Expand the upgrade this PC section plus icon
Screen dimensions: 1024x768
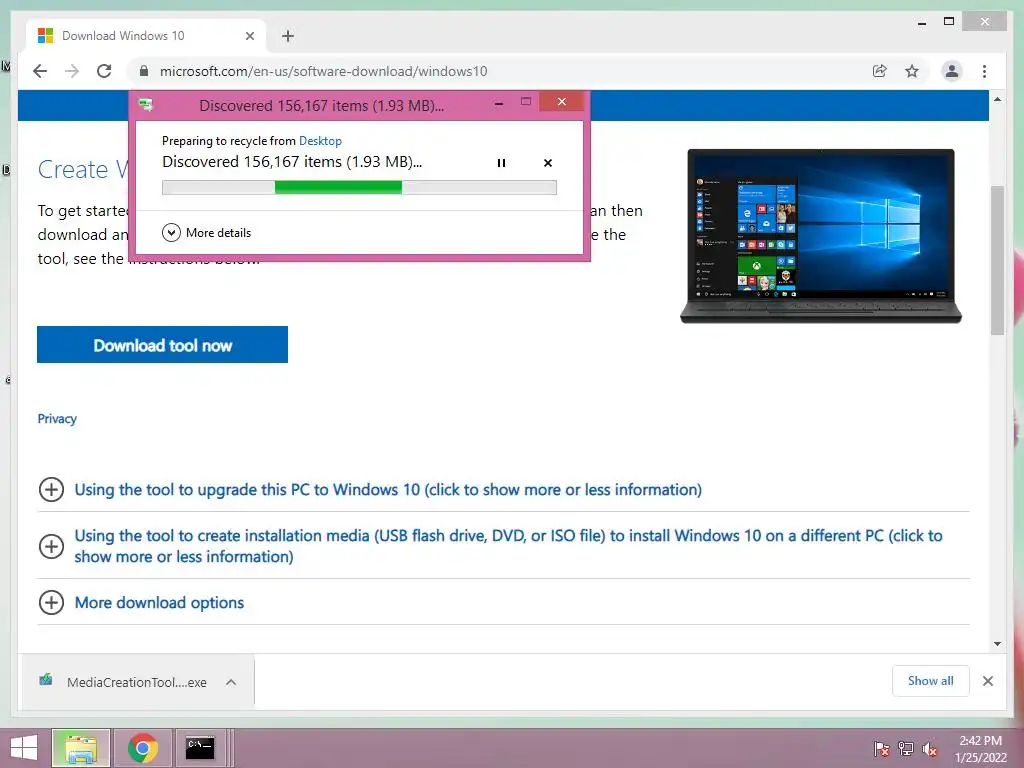pyautogui.click(x=52, y=489)
